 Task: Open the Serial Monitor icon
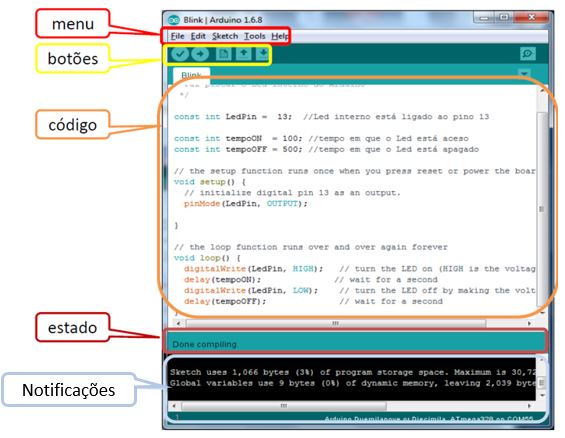pos(528,54)
